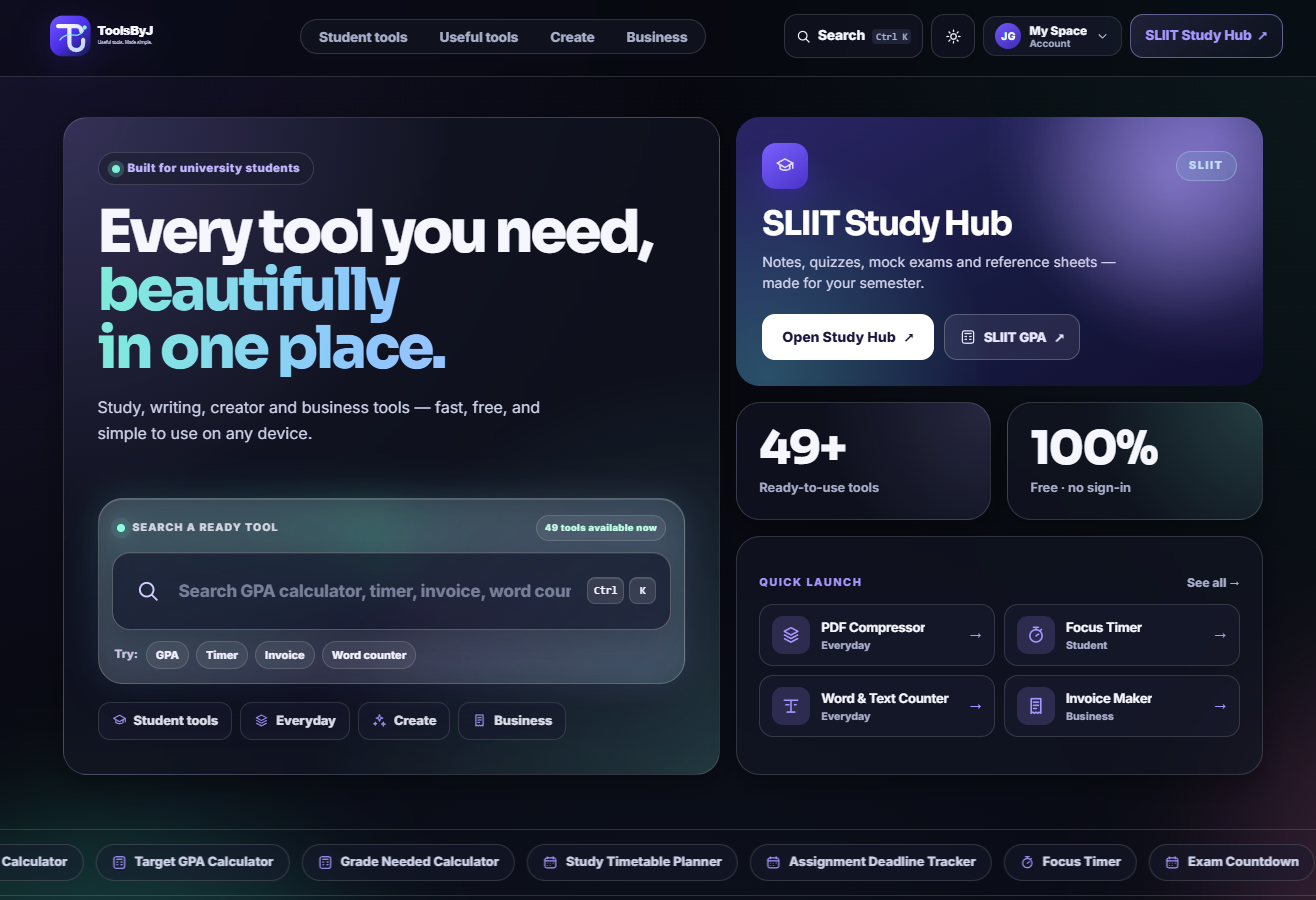Click the graduation cap Study Hub icon

tap(785, 166)
